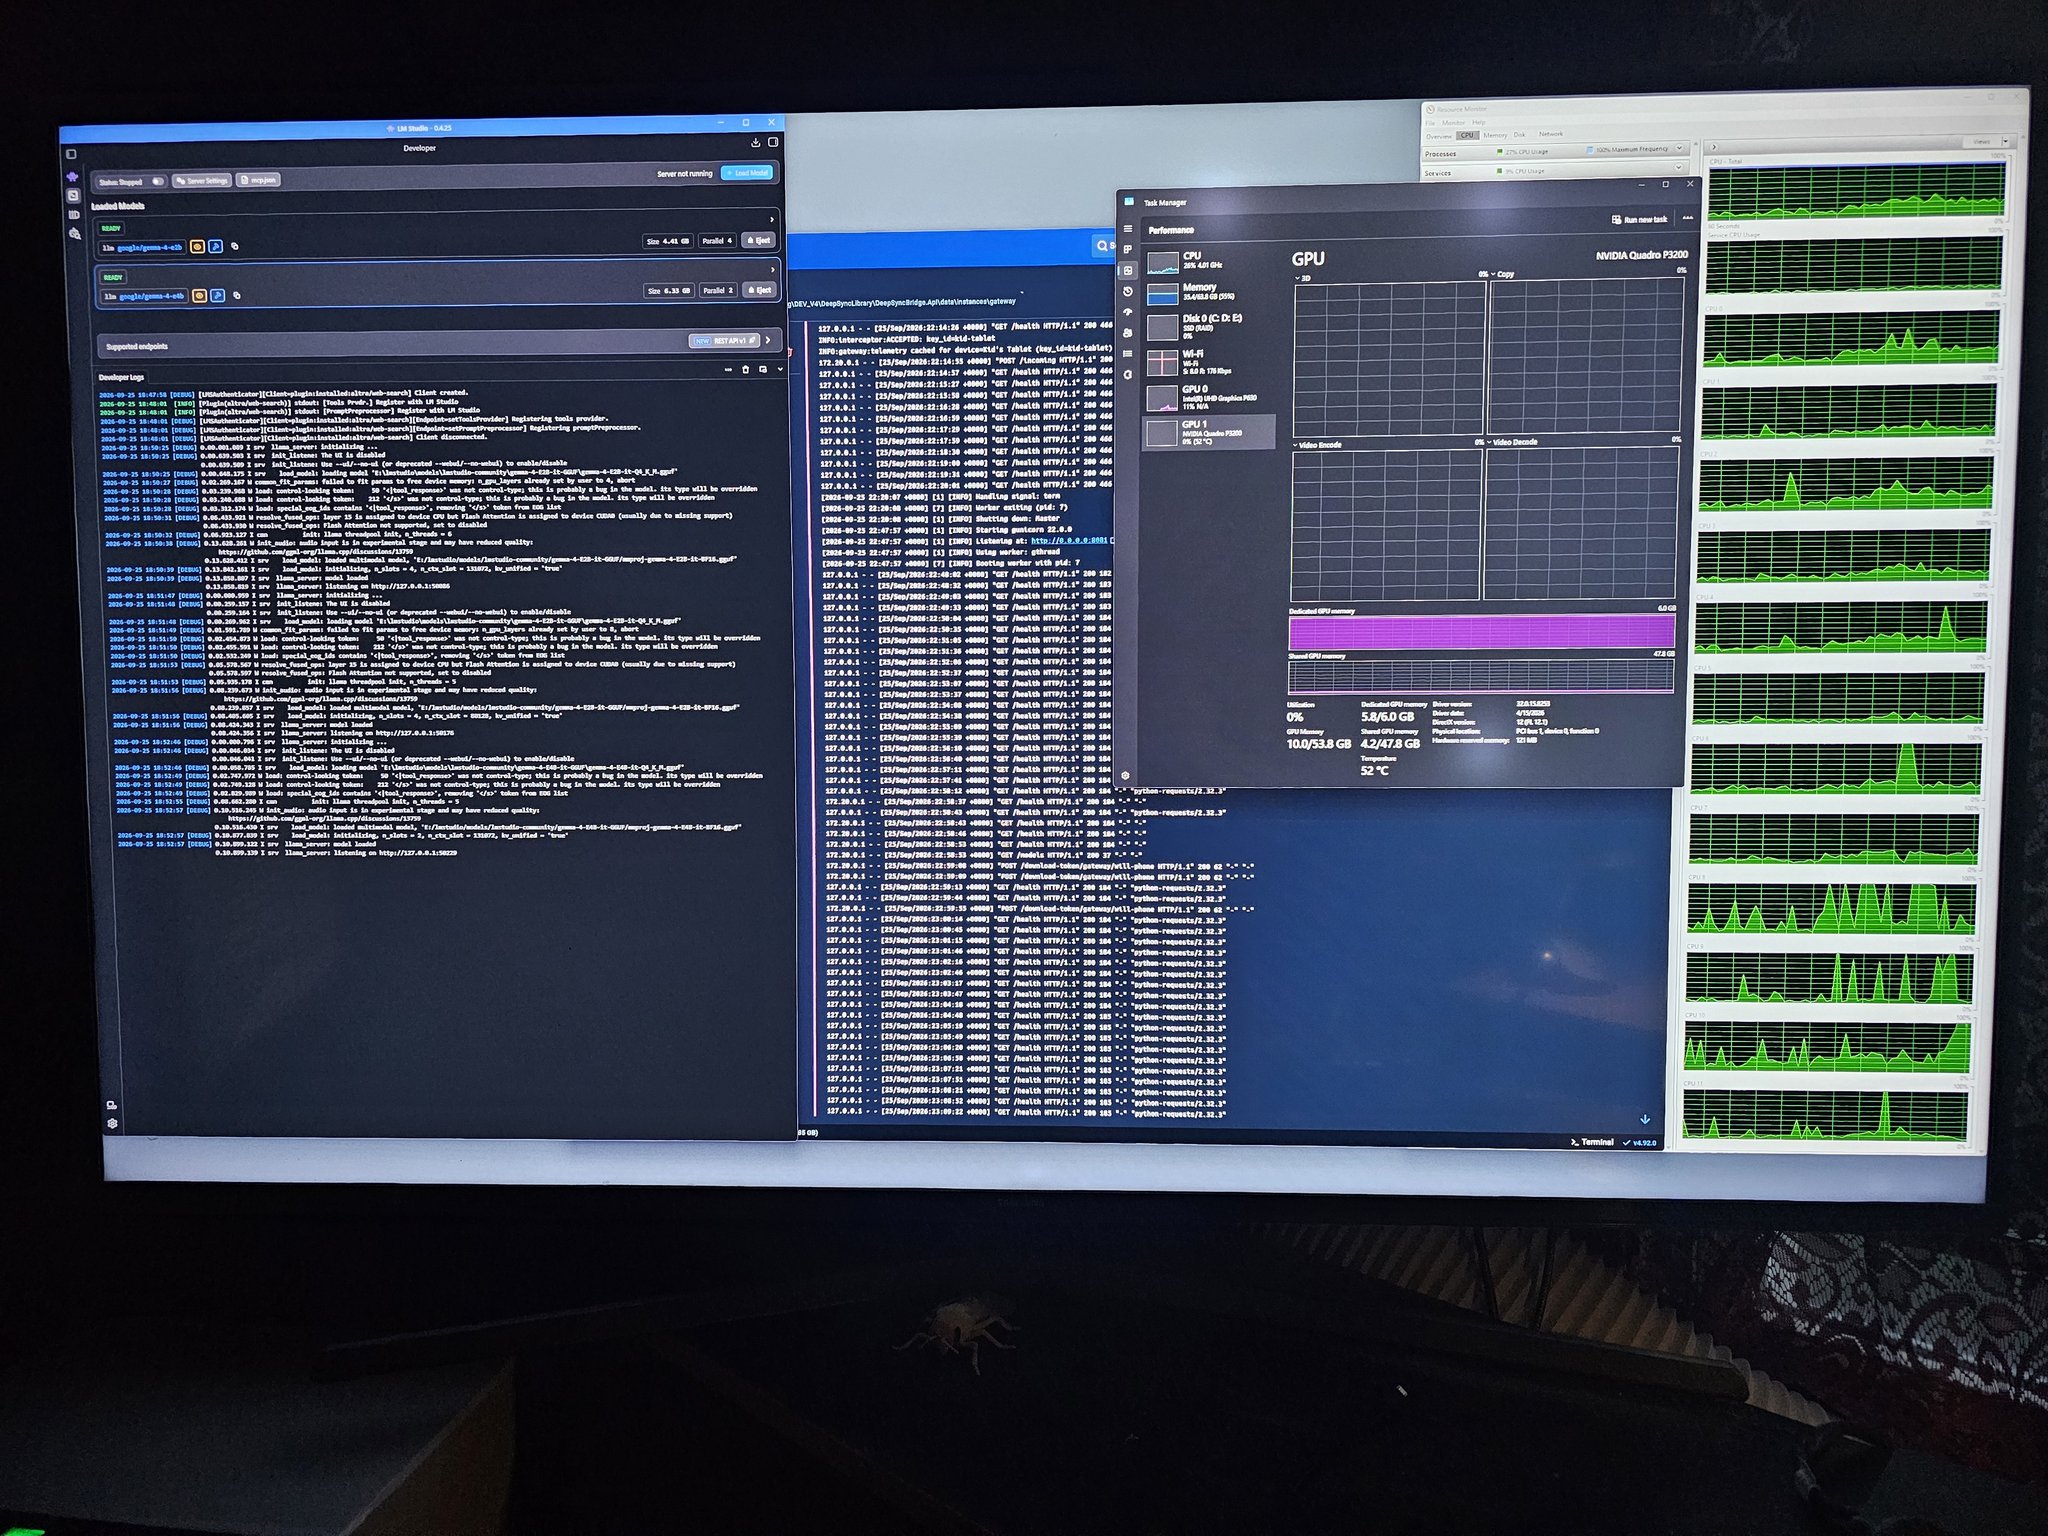Click the vision eye badge on gemma-4-e2b

click(197, 246)
